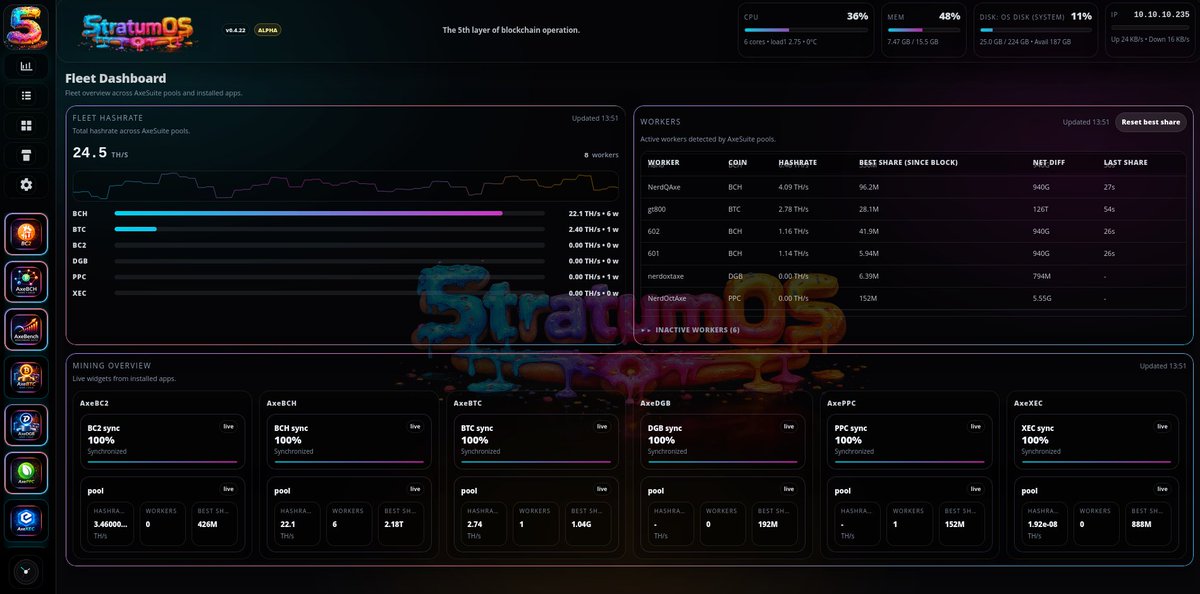Open the AxeDGB card title
The height and width of the screenshot is (594, 1200).
pos(656,403)
